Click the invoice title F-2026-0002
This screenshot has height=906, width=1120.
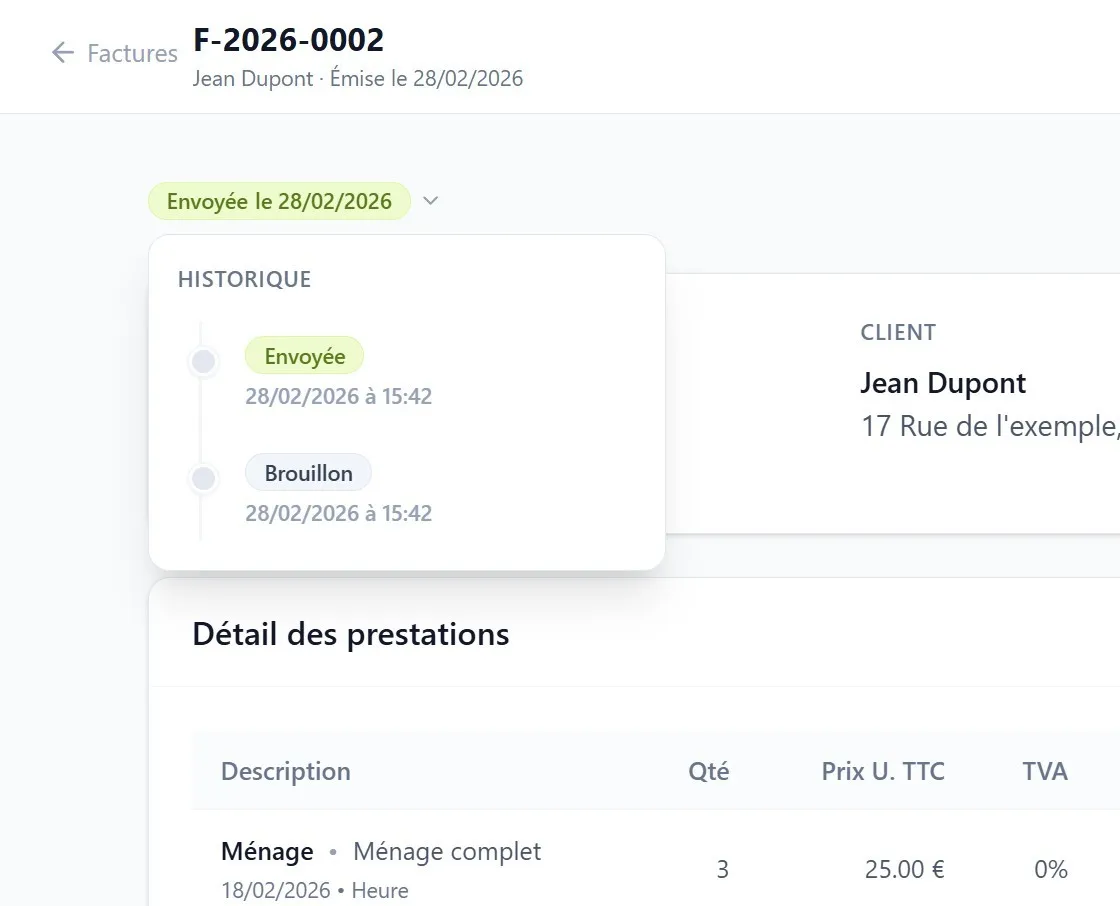pos(287,39)
